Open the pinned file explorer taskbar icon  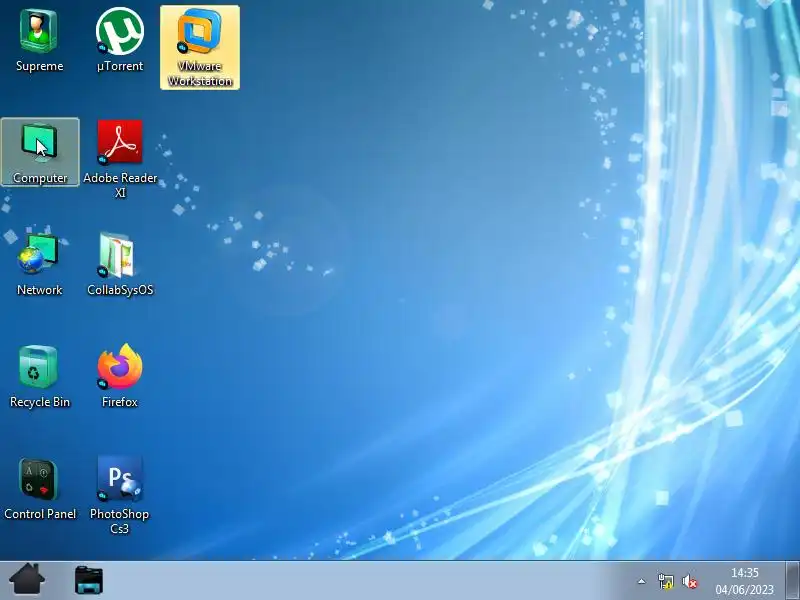click(88, 580)
